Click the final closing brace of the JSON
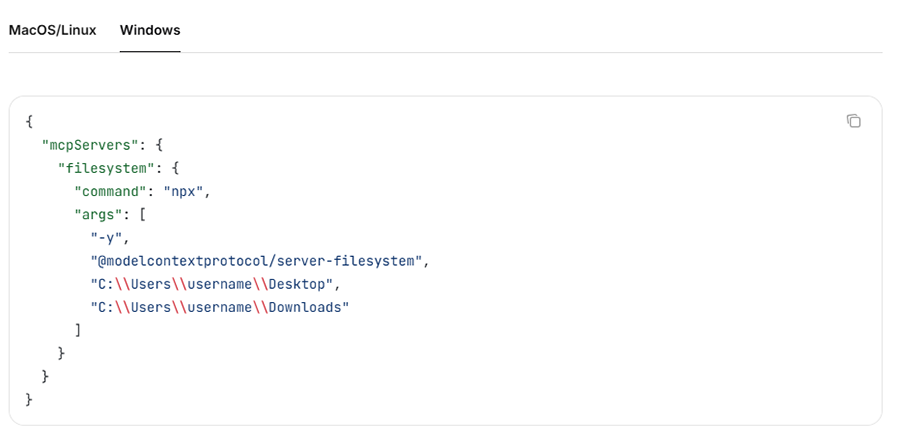This screenshot has width=900, height=447. tap(30, 400)
